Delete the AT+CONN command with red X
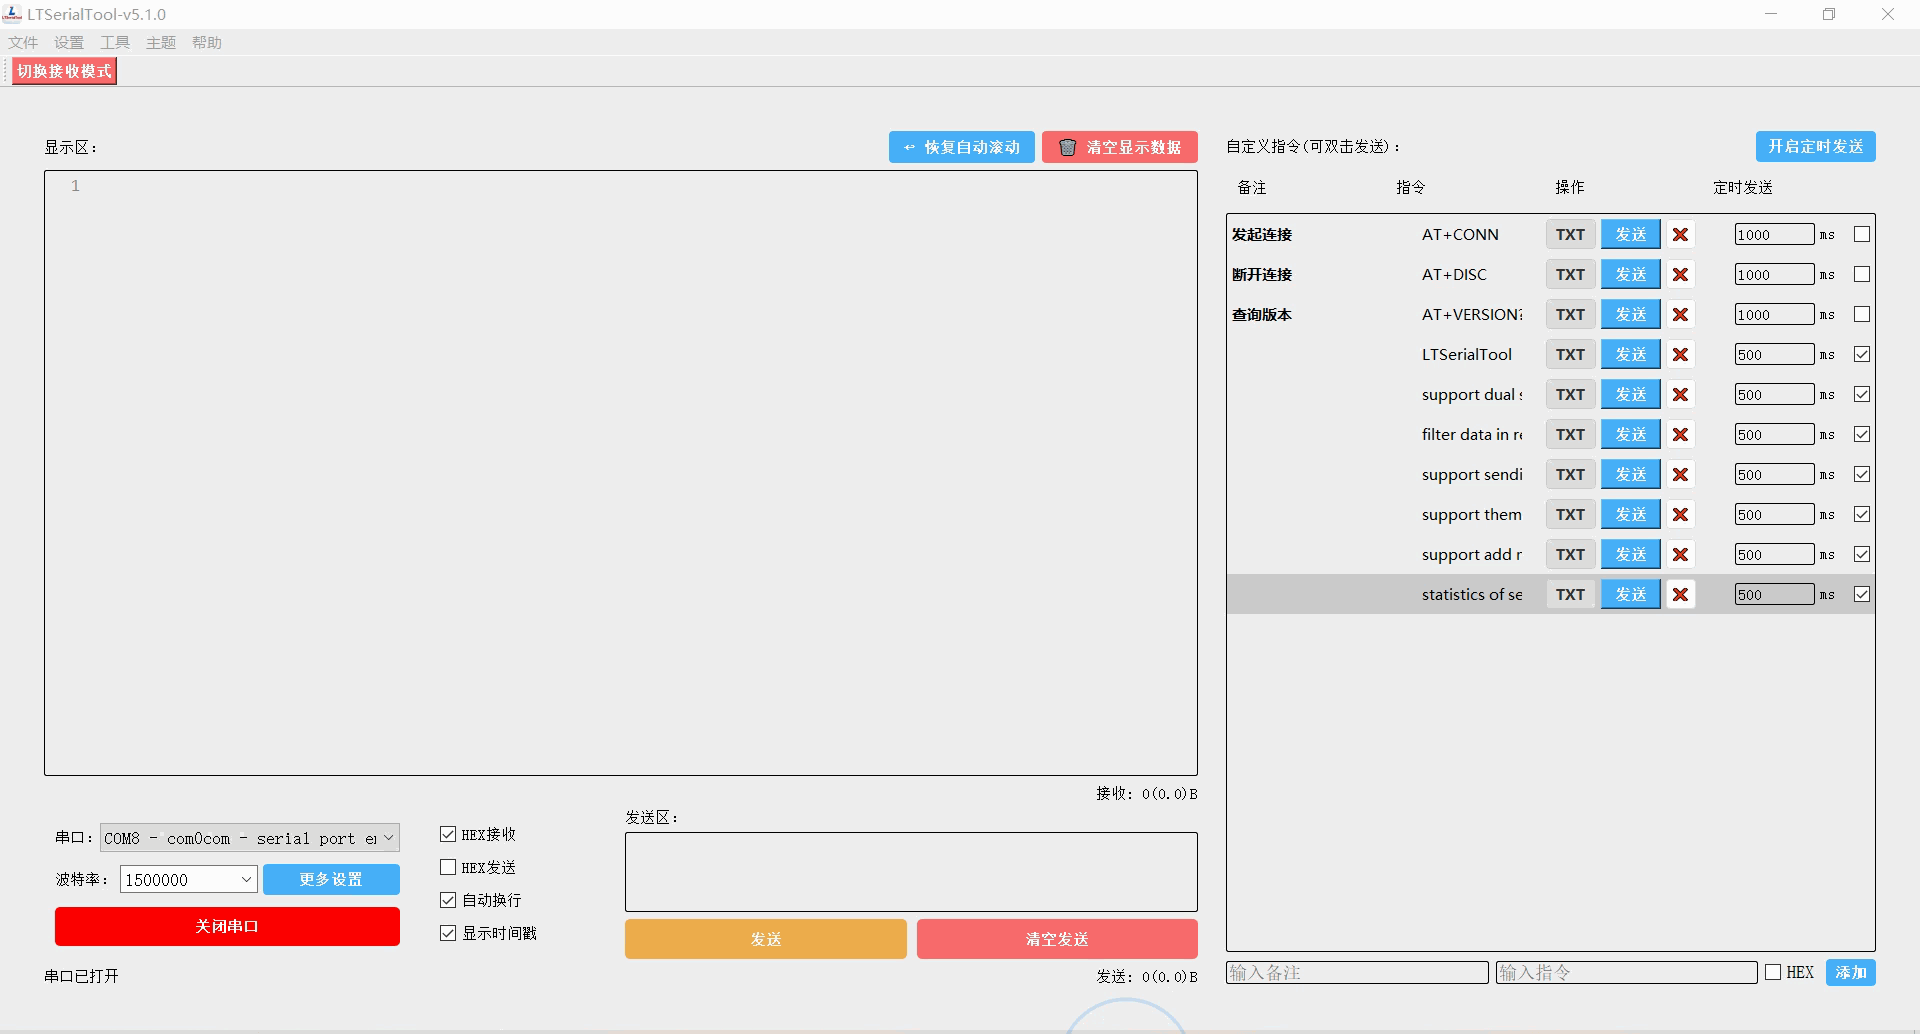1920x1034 pixels. tap(1680, 234)
